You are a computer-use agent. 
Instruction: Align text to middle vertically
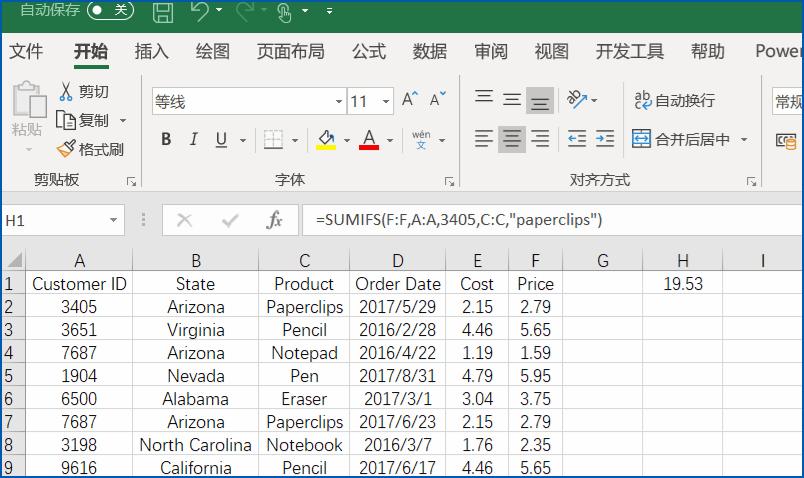click(x=512, y=99)
